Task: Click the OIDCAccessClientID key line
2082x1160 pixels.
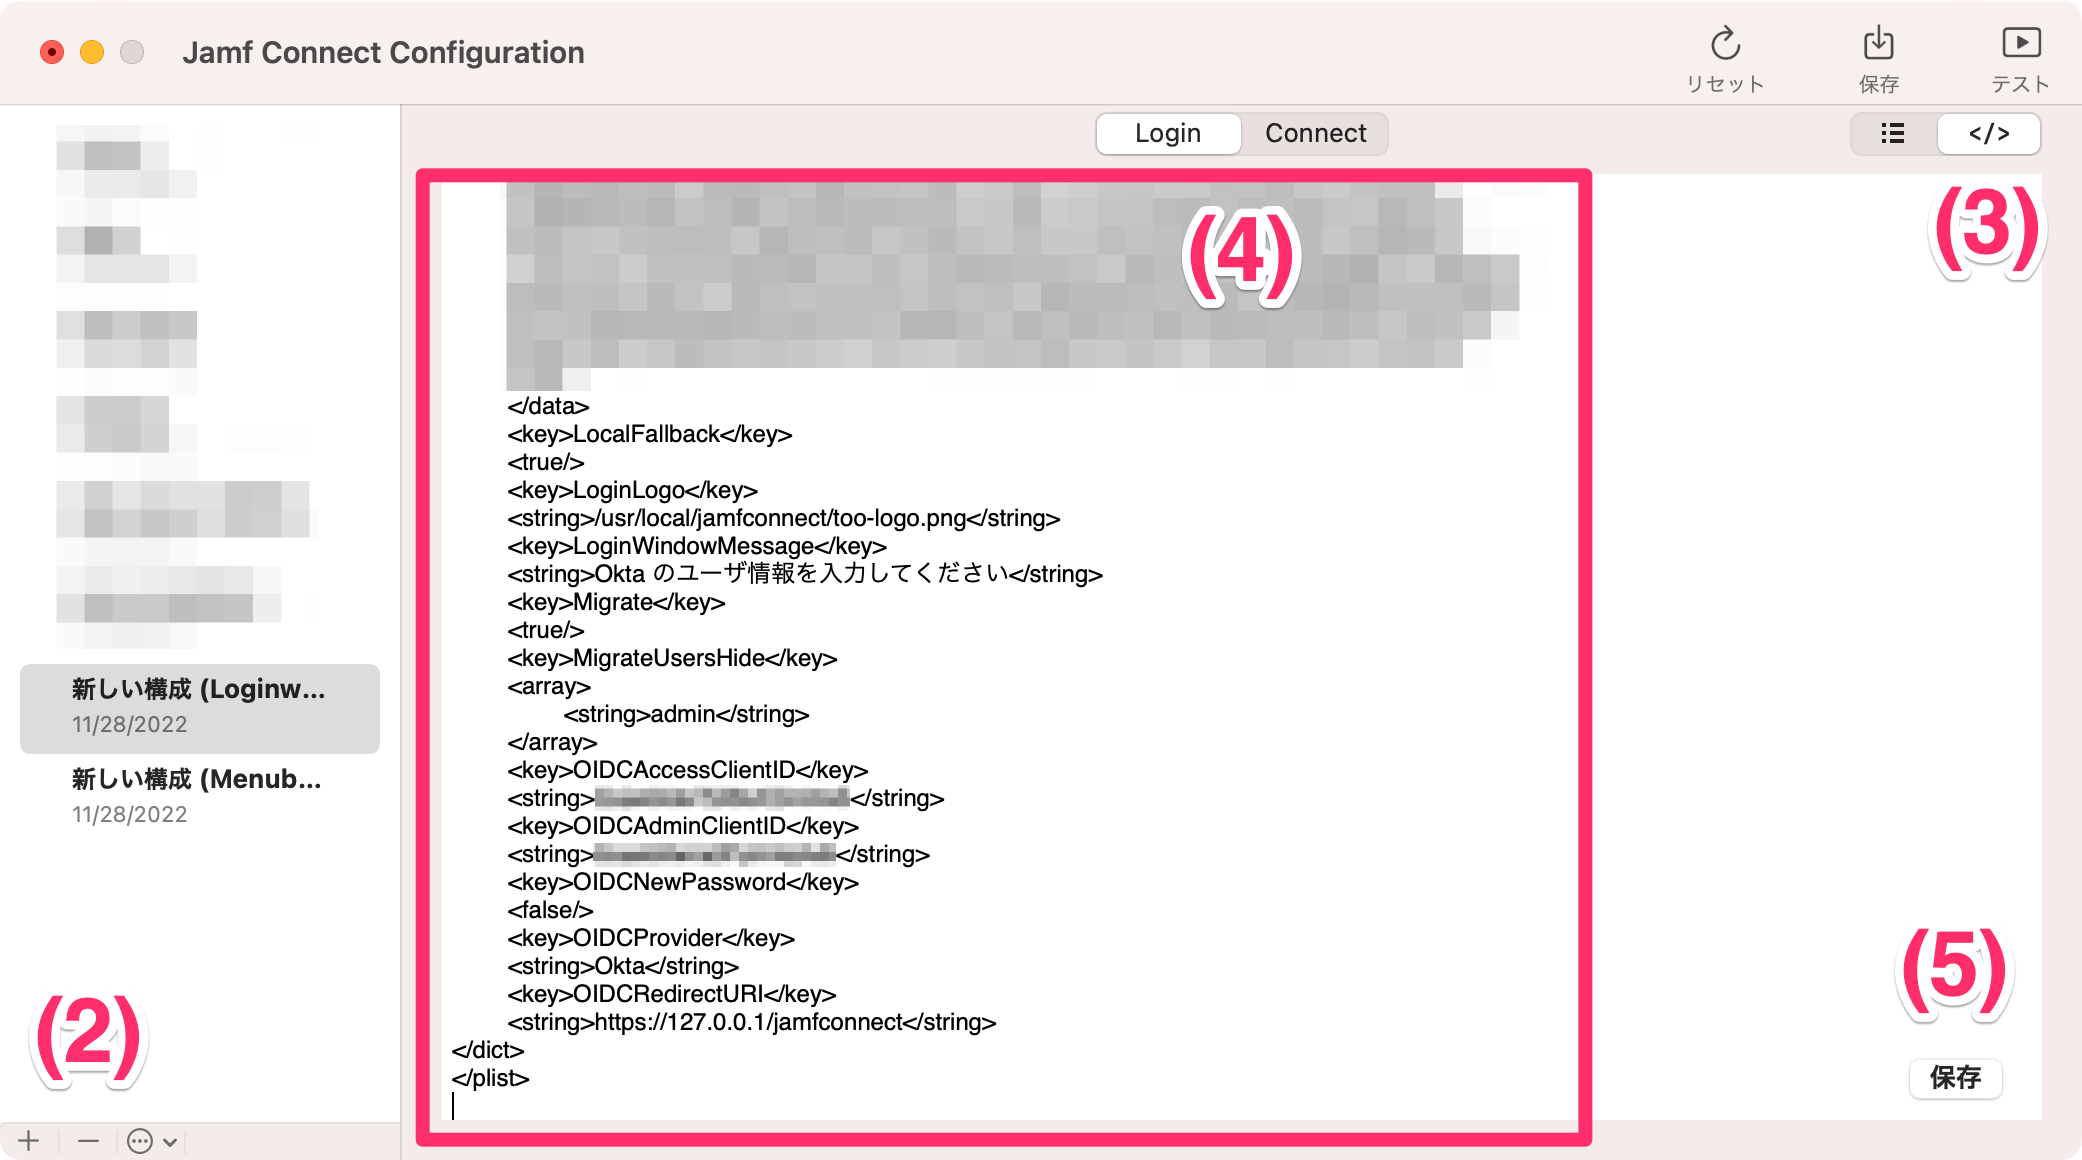Action: tap(688, 770)
